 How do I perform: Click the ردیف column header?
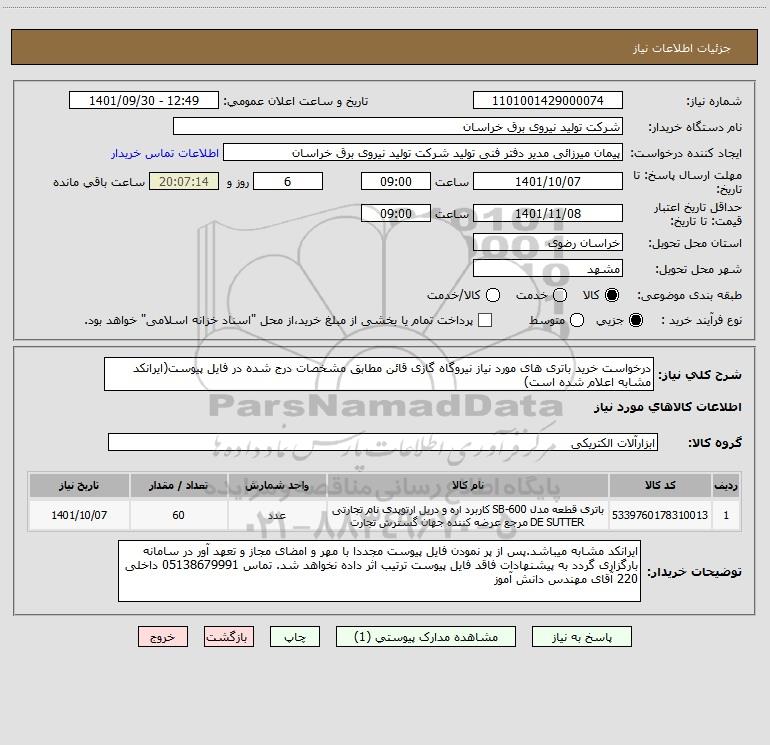click(x=726, y=485)
